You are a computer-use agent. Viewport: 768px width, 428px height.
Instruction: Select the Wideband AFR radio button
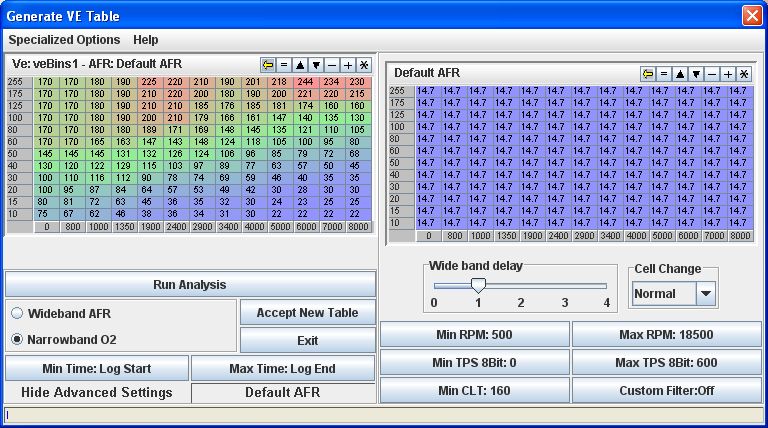[x=17, y=313]
